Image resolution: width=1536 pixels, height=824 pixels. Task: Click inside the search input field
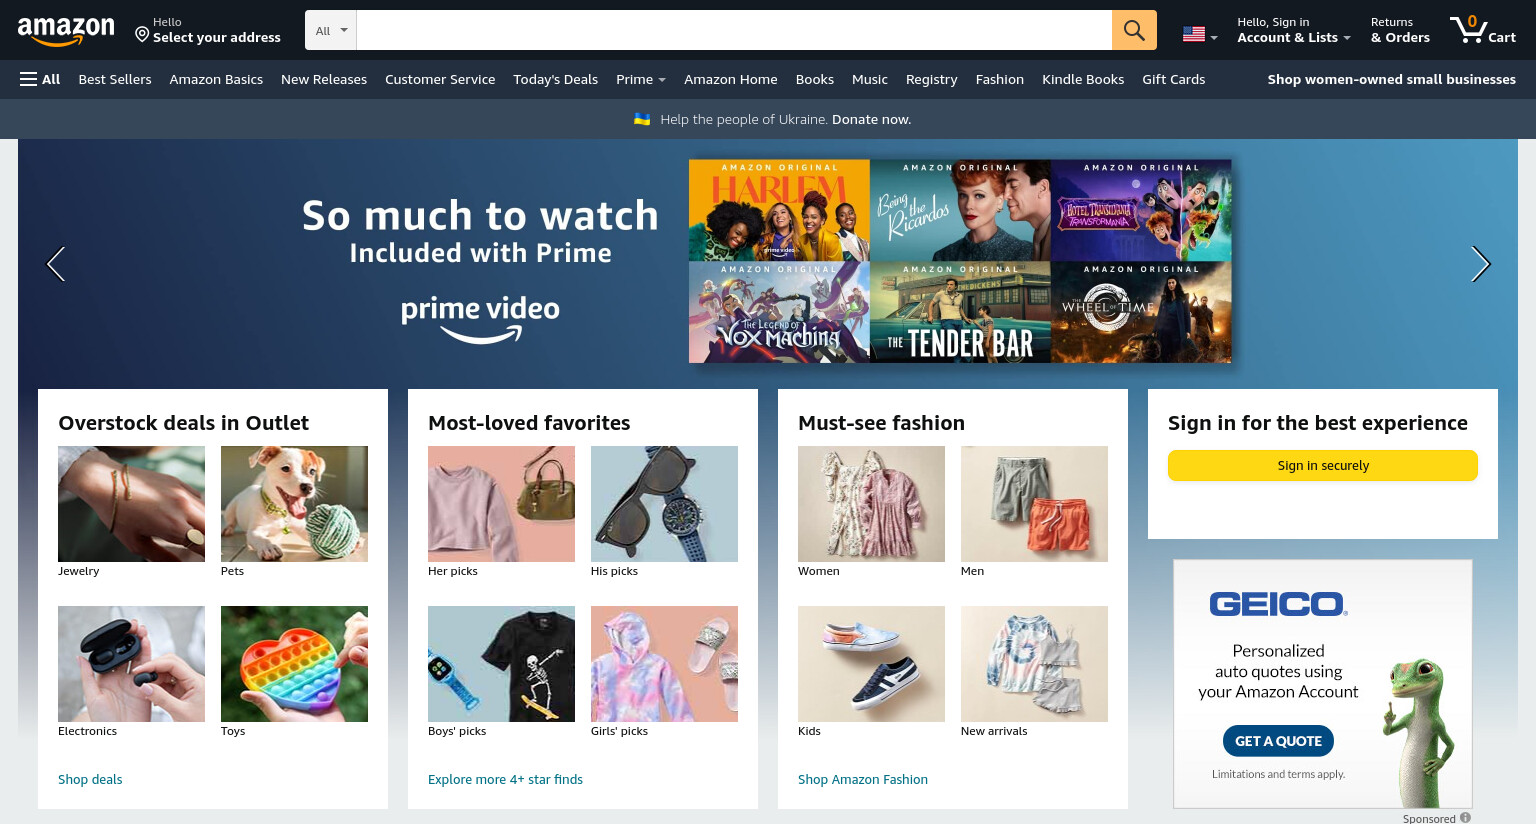point(734,30)
